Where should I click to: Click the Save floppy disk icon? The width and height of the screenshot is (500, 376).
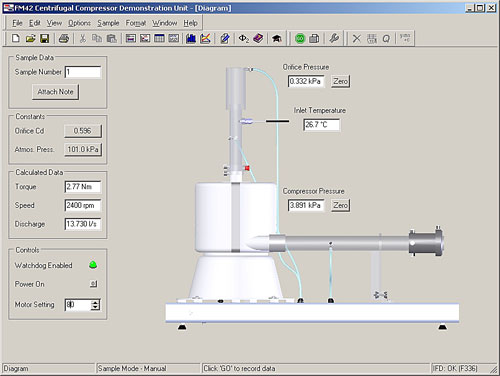click(x=44, y=39)
